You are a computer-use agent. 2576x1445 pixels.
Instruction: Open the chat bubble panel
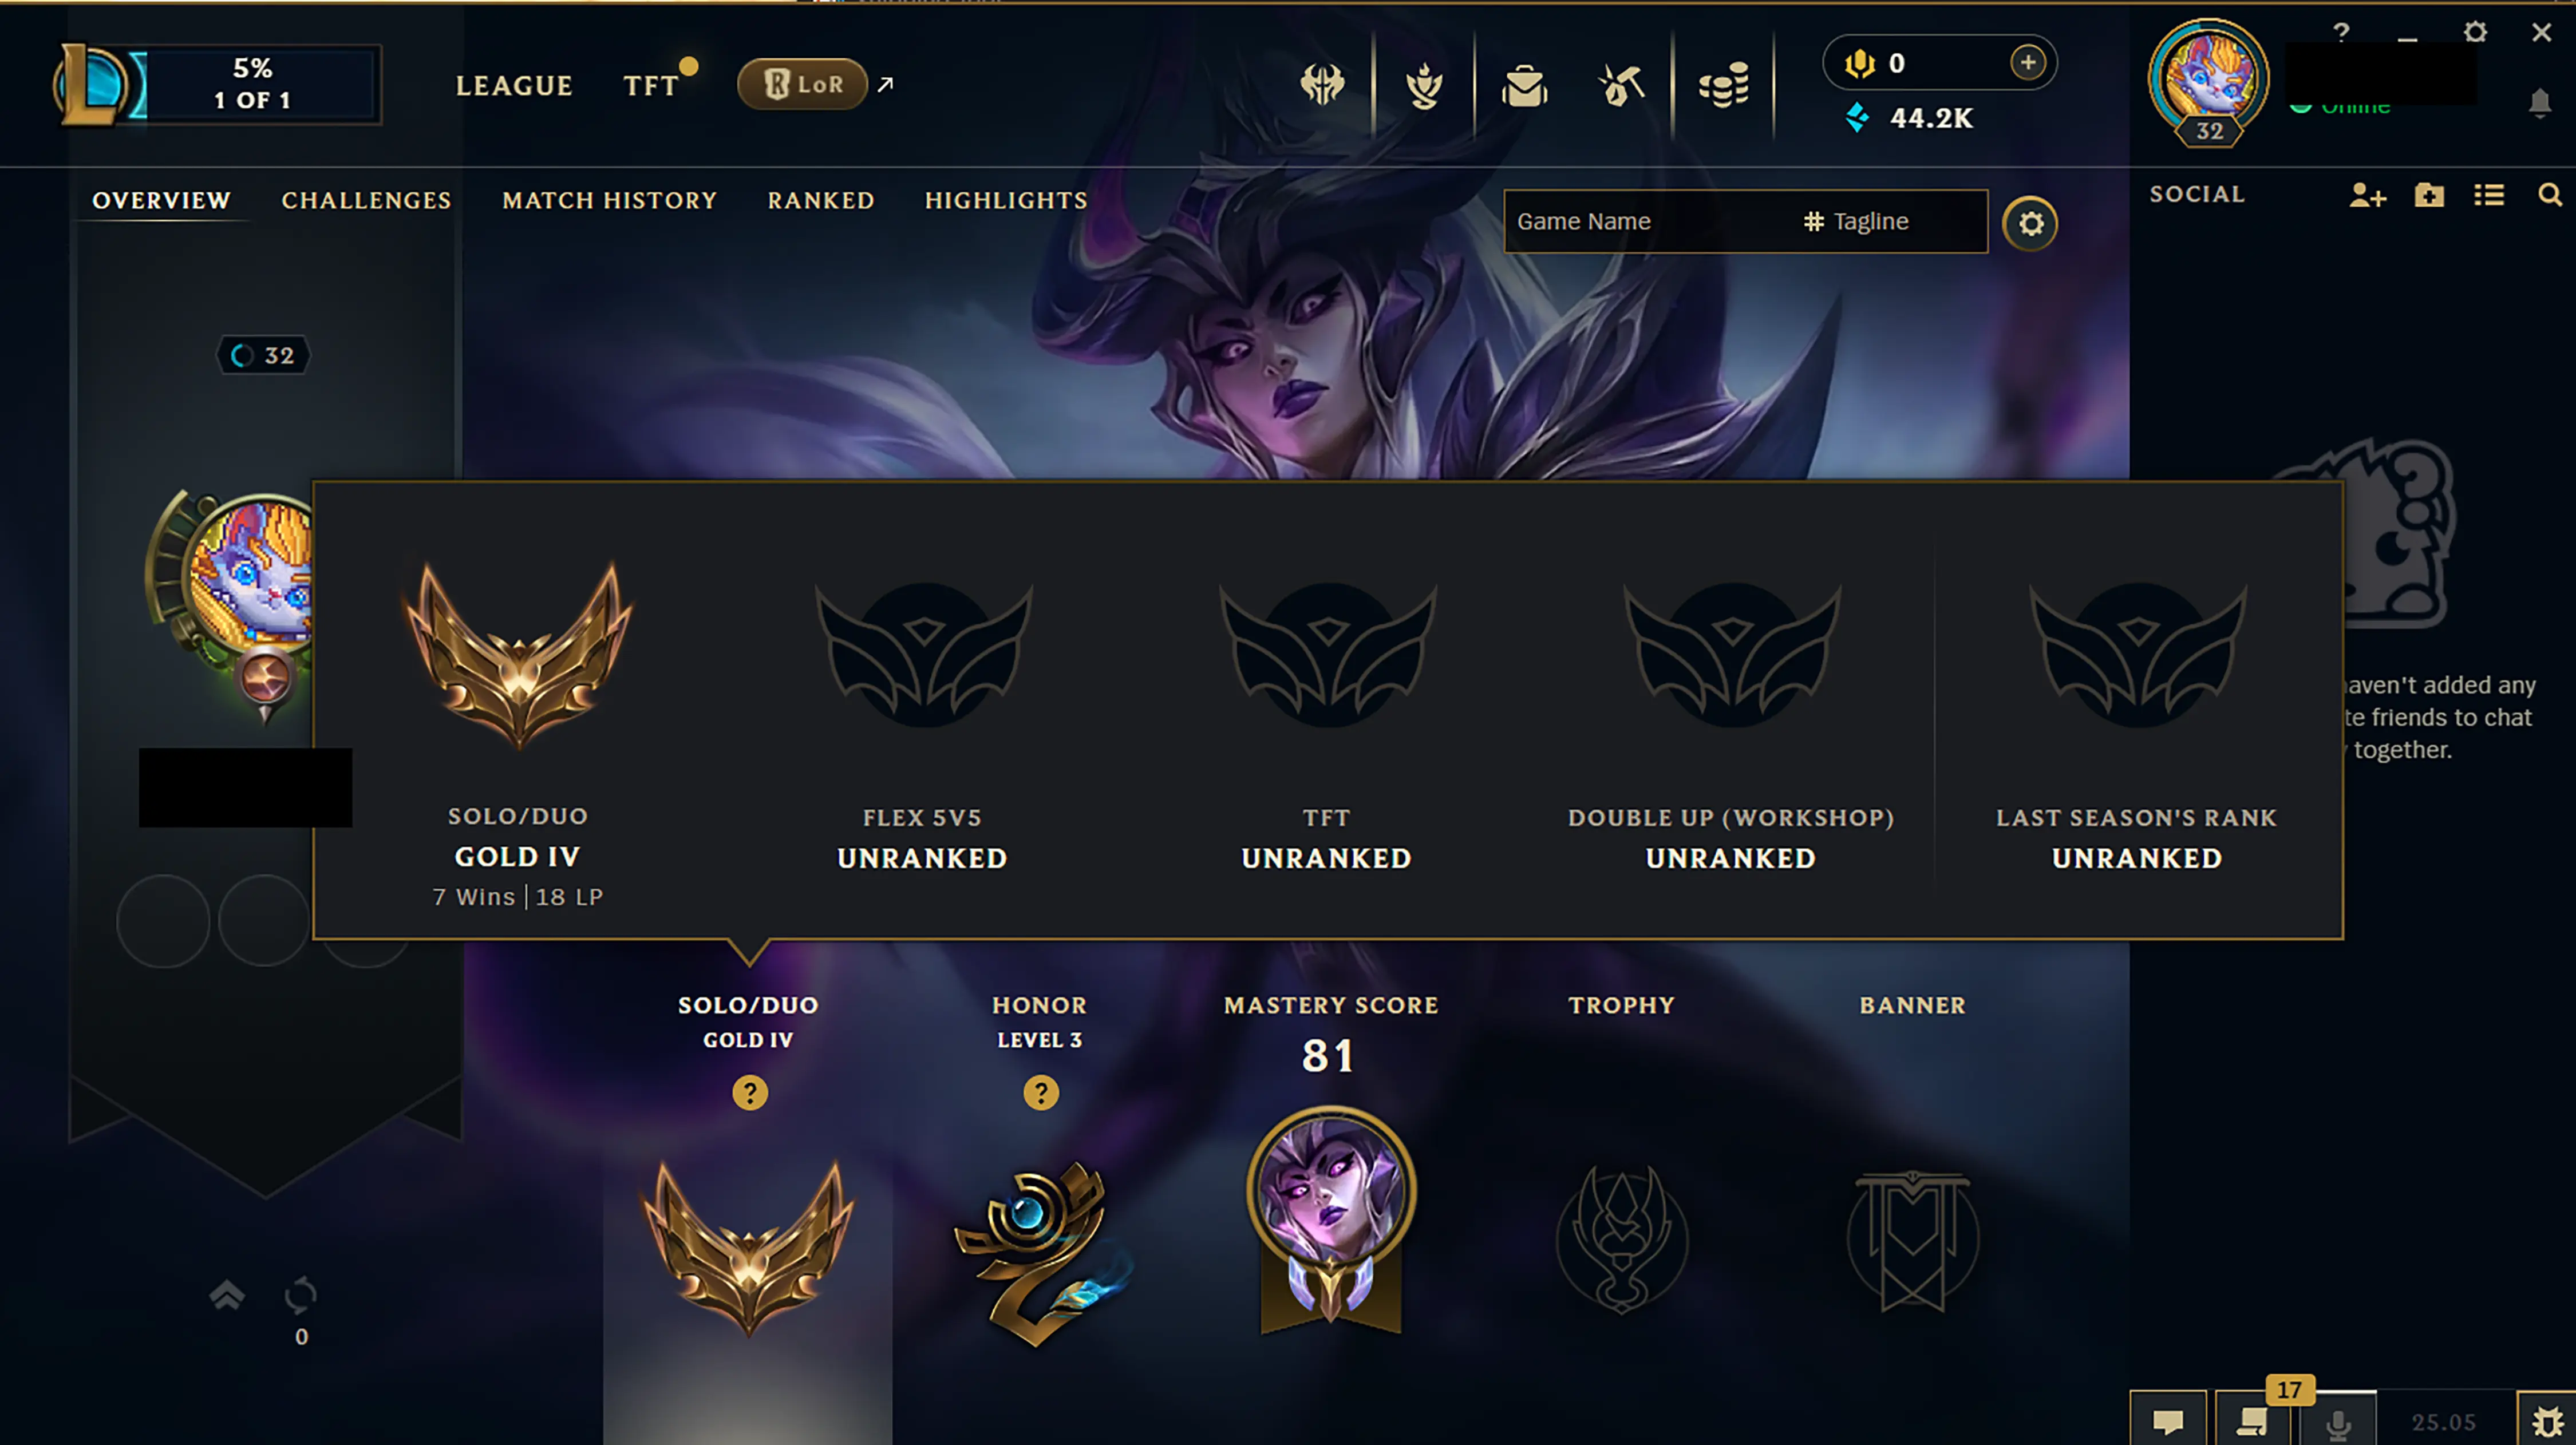point(2168,1420)
